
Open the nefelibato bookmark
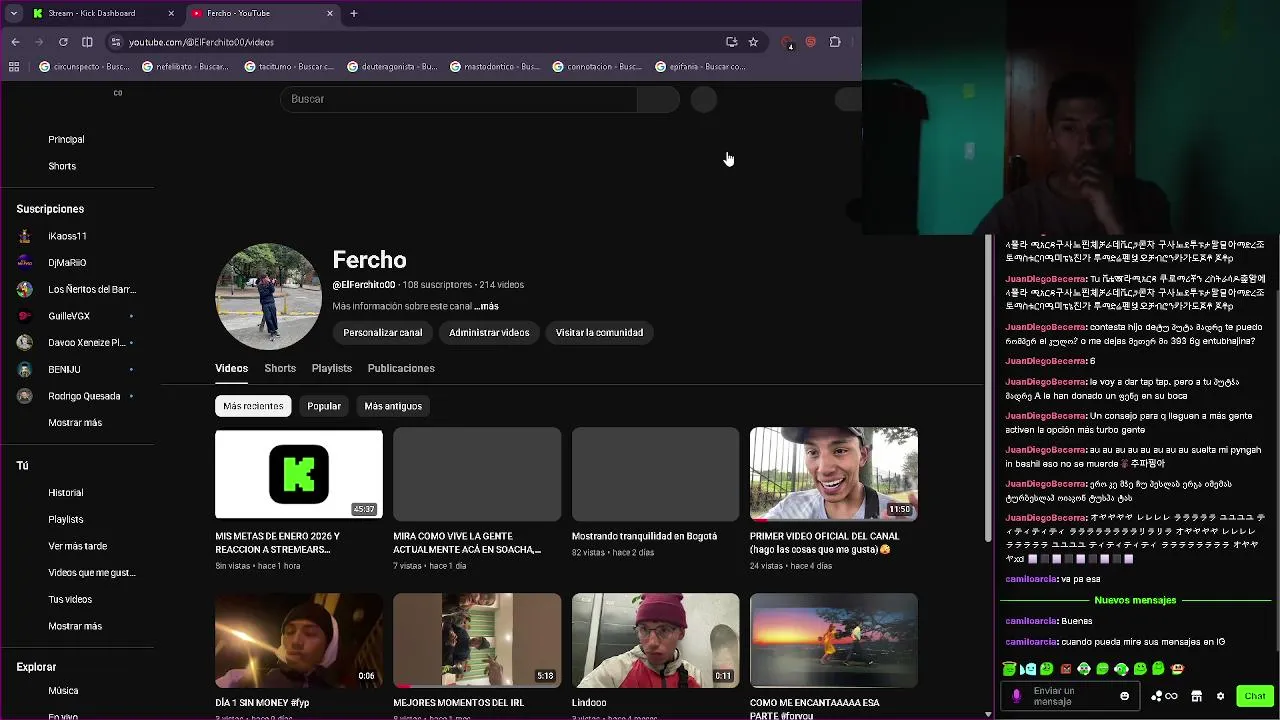pos(186,67)
